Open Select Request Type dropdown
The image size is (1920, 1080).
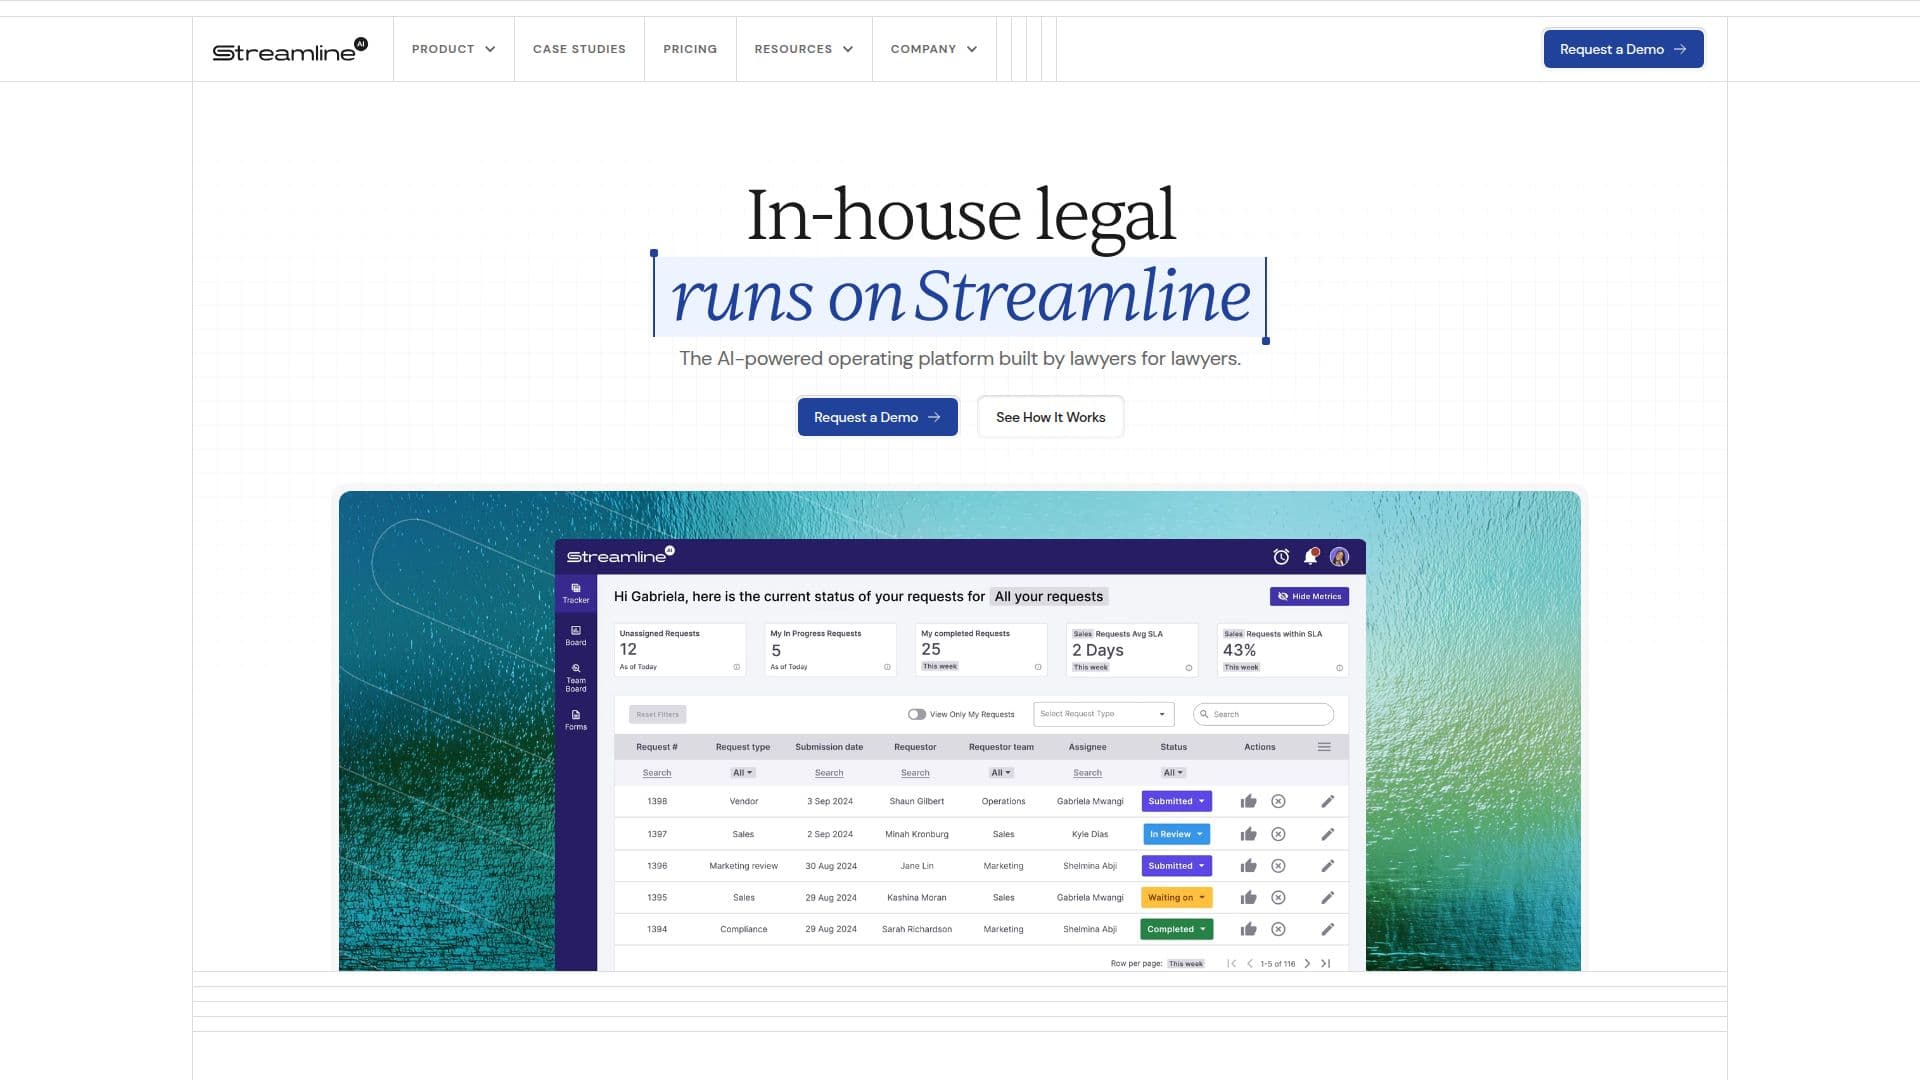(x=1102, y=714)
